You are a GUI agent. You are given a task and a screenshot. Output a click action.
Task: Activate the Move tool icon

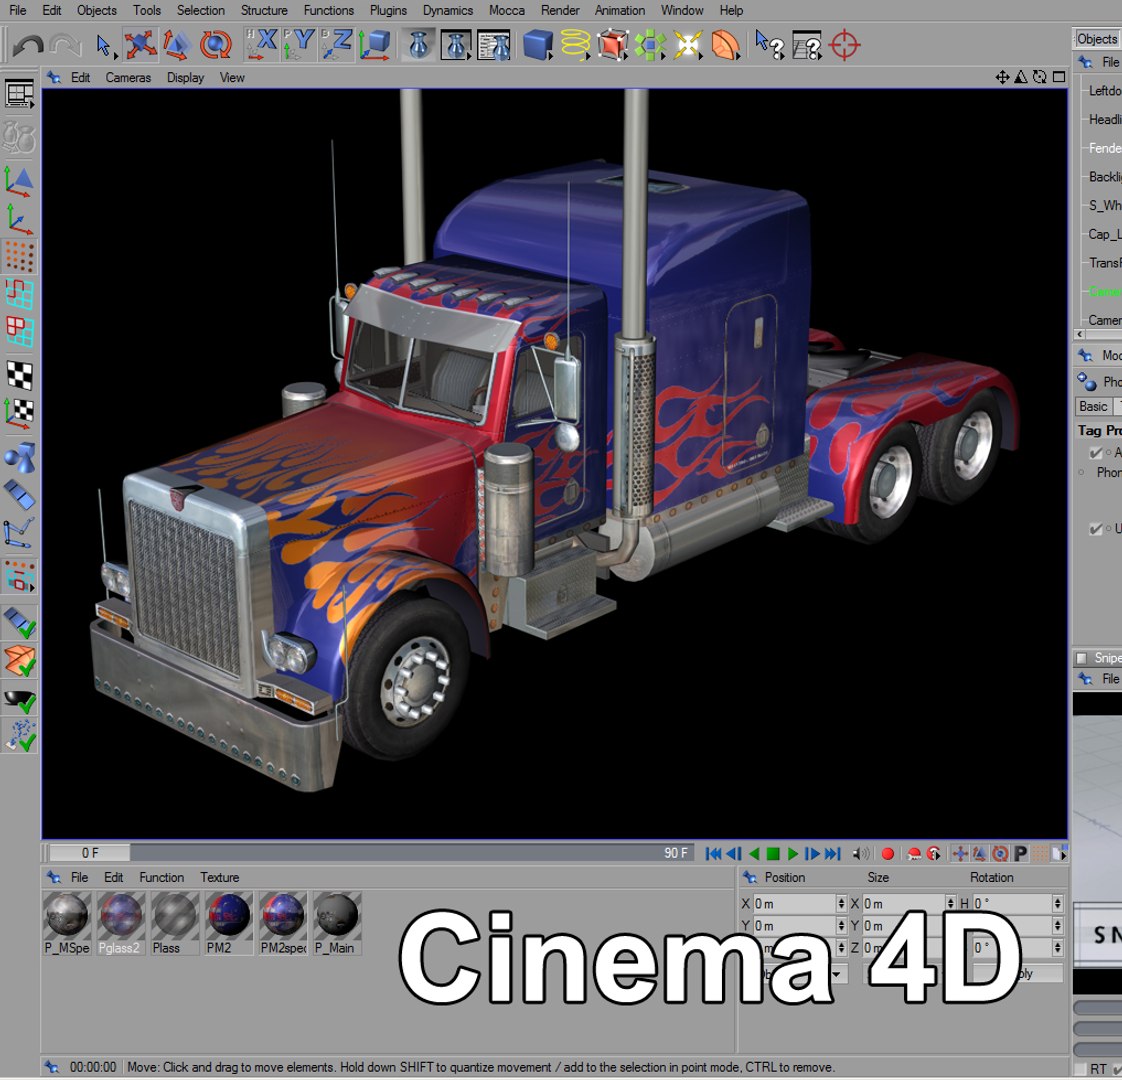pyautogui.click(x=140, y=45)
